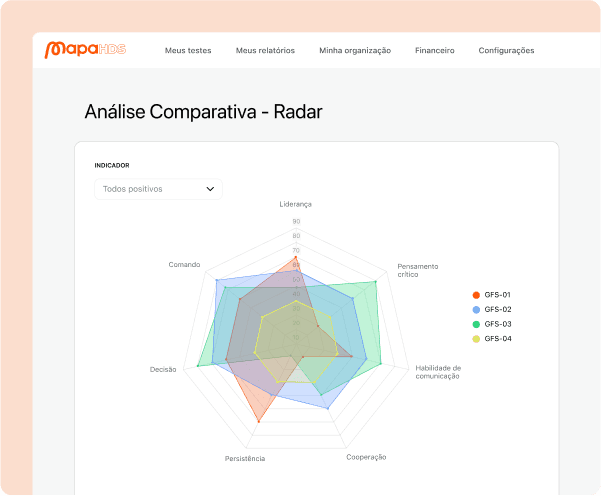This screenshot has width=601, height=496.
Task: Toggle GFS-01 series in legend
Action: (497, 295)
